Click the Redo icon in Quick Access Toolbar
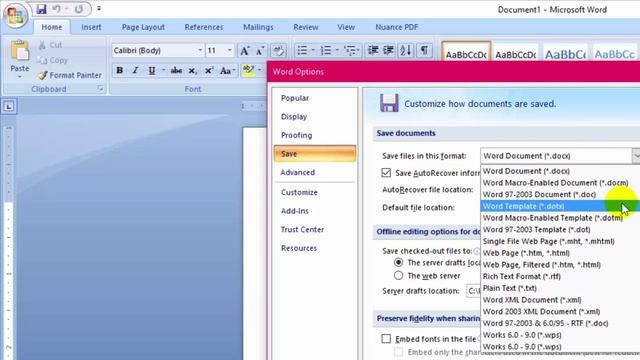The width and height of the screenshot is (640, 360). point(79,9)
